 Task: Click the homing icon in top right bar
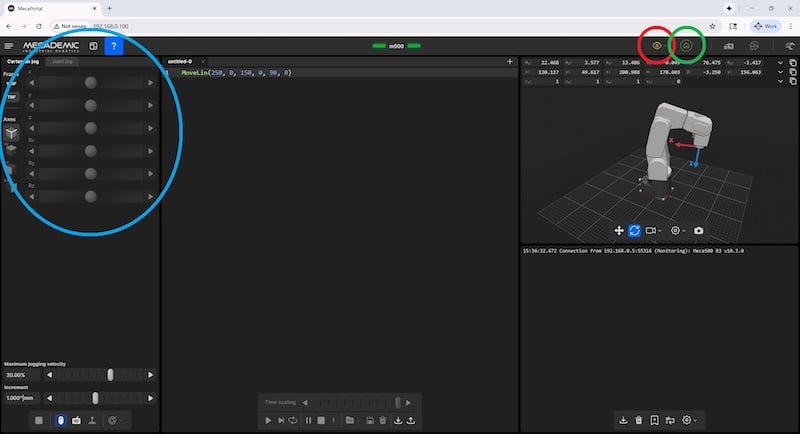point(754,46)
